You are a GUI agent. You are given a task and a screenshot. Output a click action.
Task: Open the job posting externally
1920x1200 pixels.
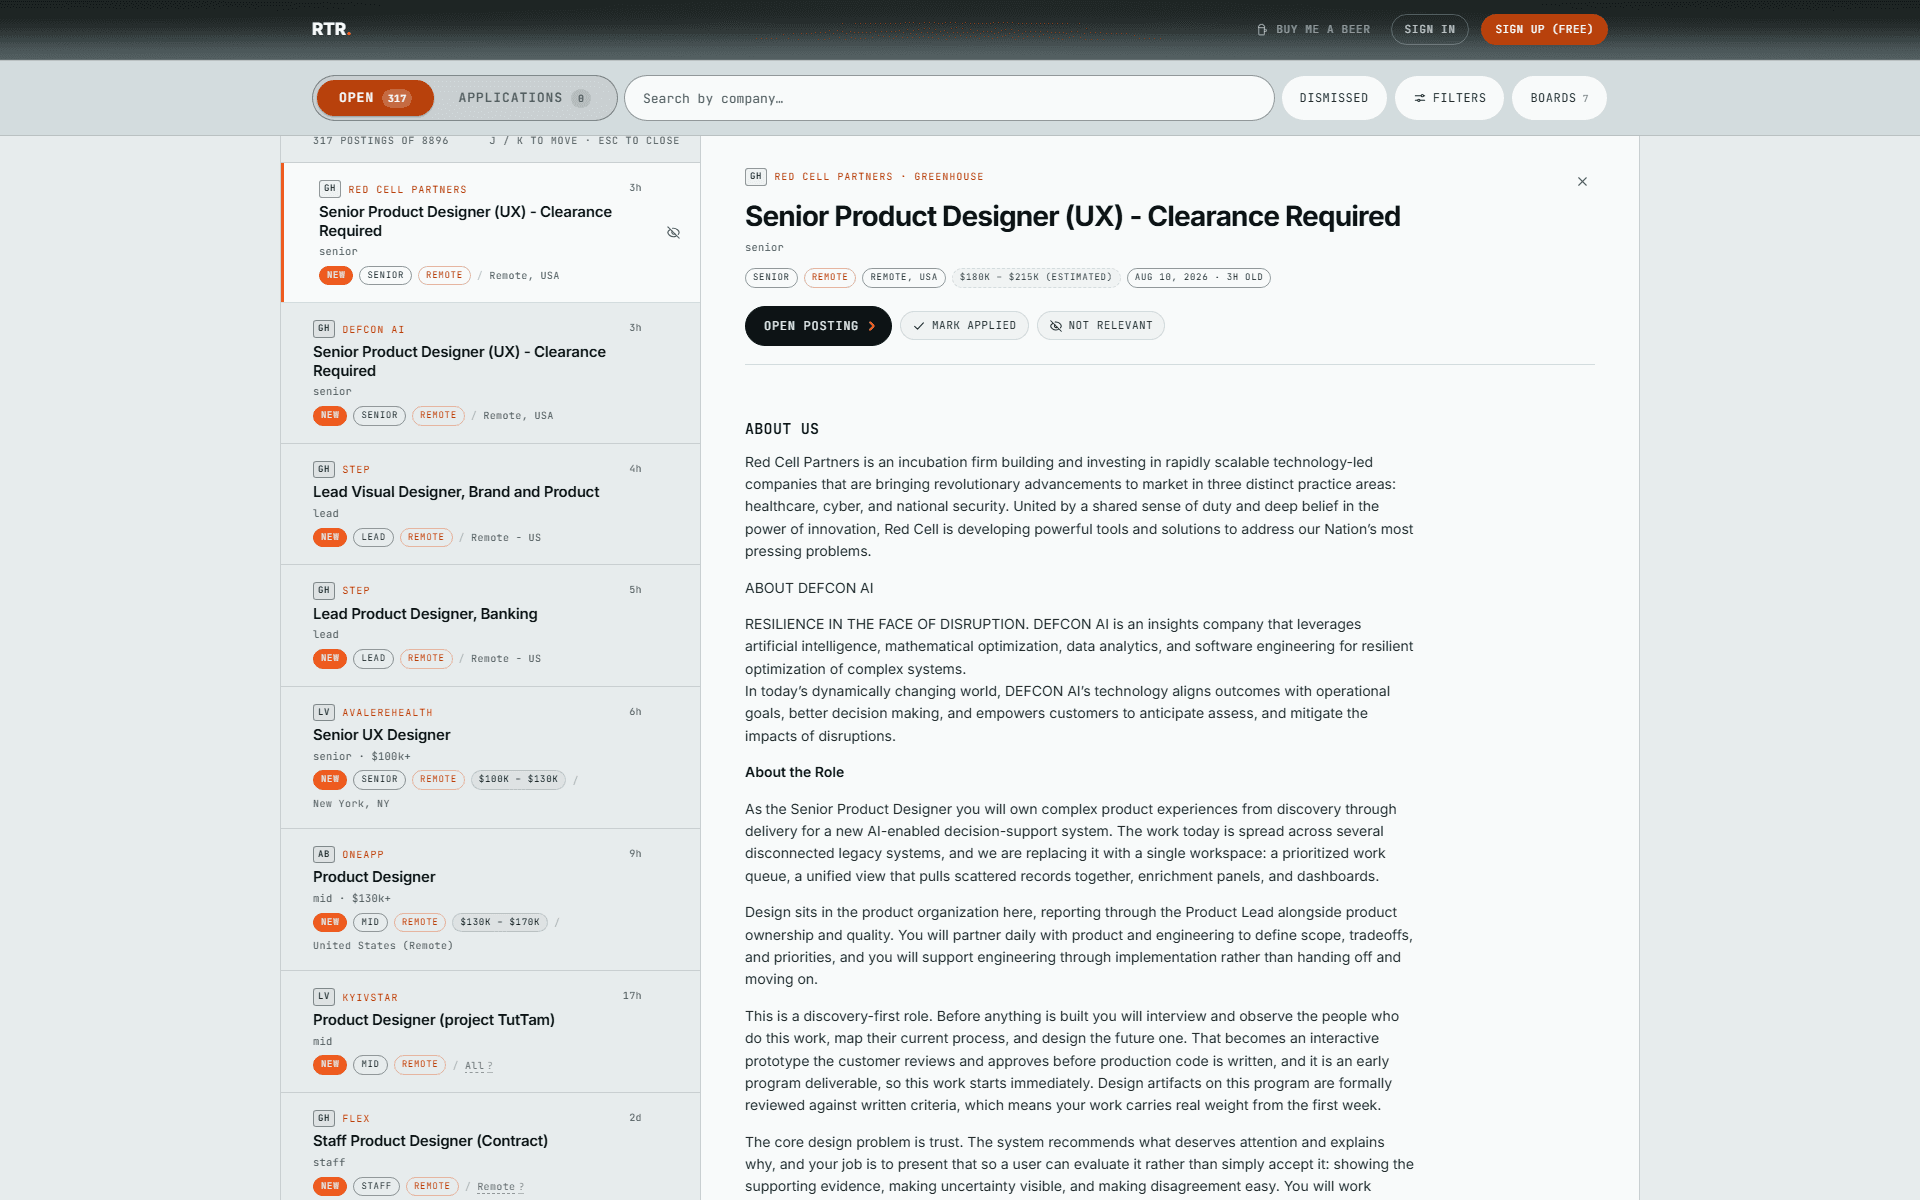[x=818, y=326]
